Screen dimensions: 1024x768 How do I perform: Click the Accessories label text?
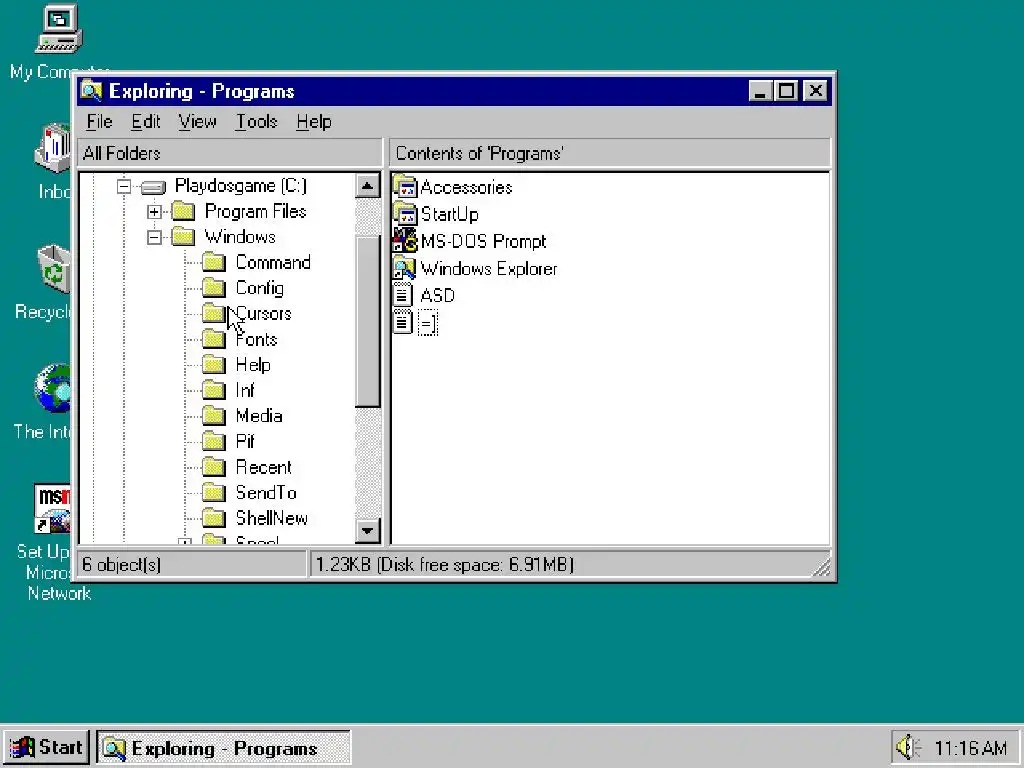[466, 187]
